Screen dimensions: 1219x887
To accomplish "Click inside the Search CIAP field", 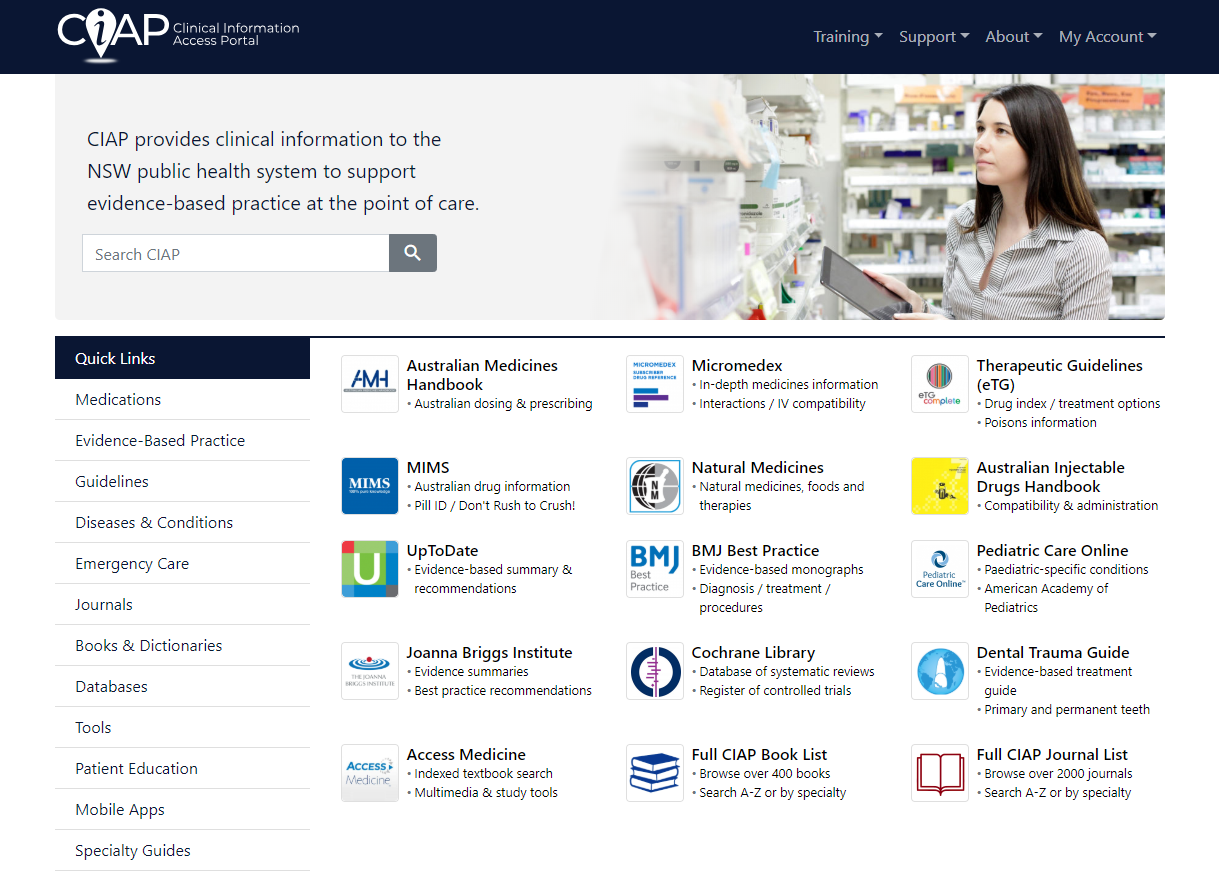I will pyautogui.click(x=235, y=253).
